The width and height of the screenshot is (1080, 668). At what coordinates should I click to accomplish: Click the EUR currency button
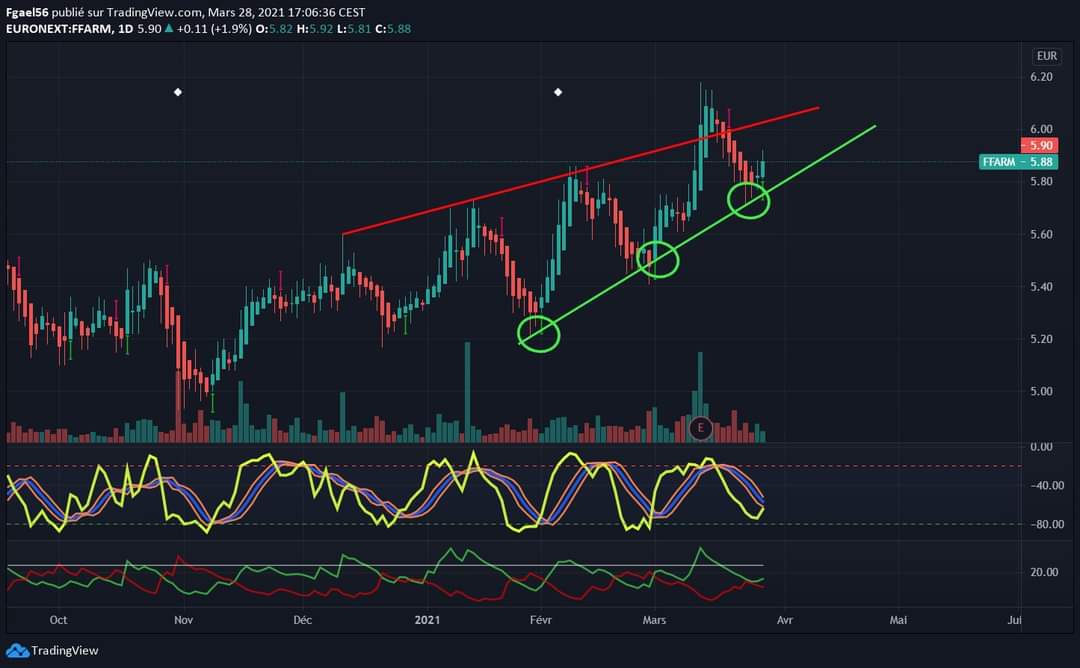coord(1046,56)
